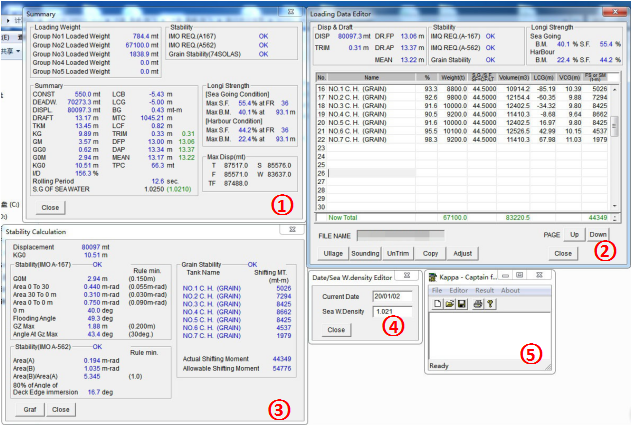Open the File menu in Kappa window
632x426 pixels.
(x=437, y=291)
